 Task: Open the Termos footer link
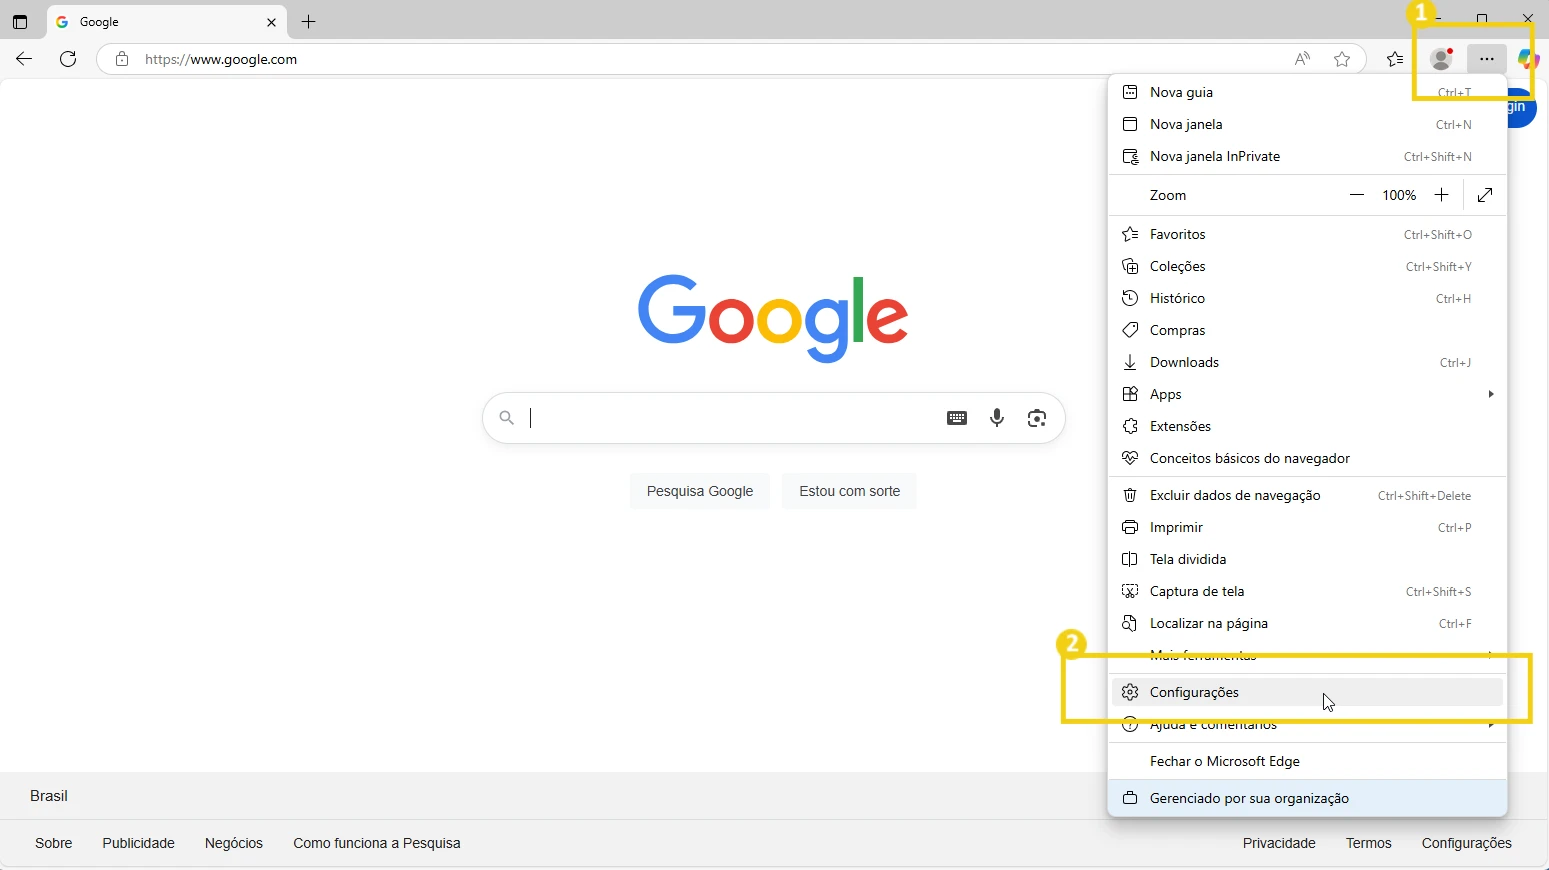[1369, 843]
